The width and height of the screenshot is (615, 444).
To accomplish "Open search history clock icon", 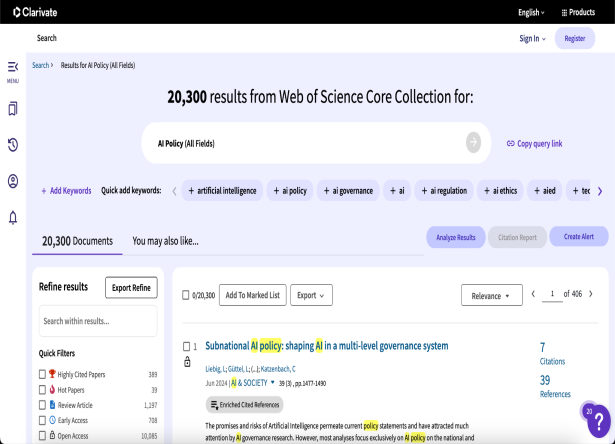I will click(13, 145).
